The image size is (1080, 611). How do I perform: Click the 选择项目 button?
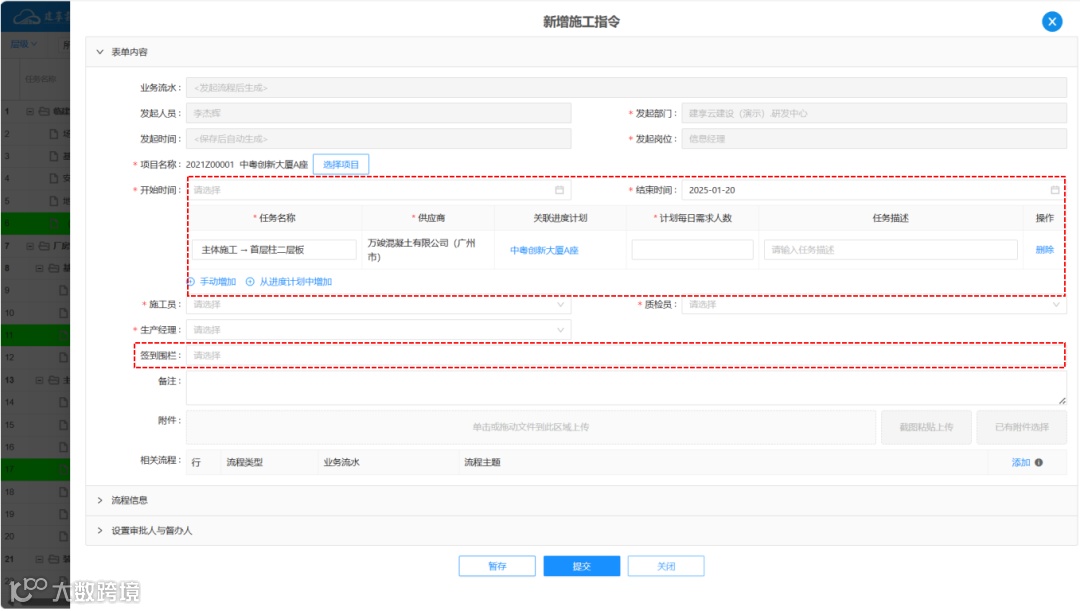pyautogui.click(x=341, y=165)
